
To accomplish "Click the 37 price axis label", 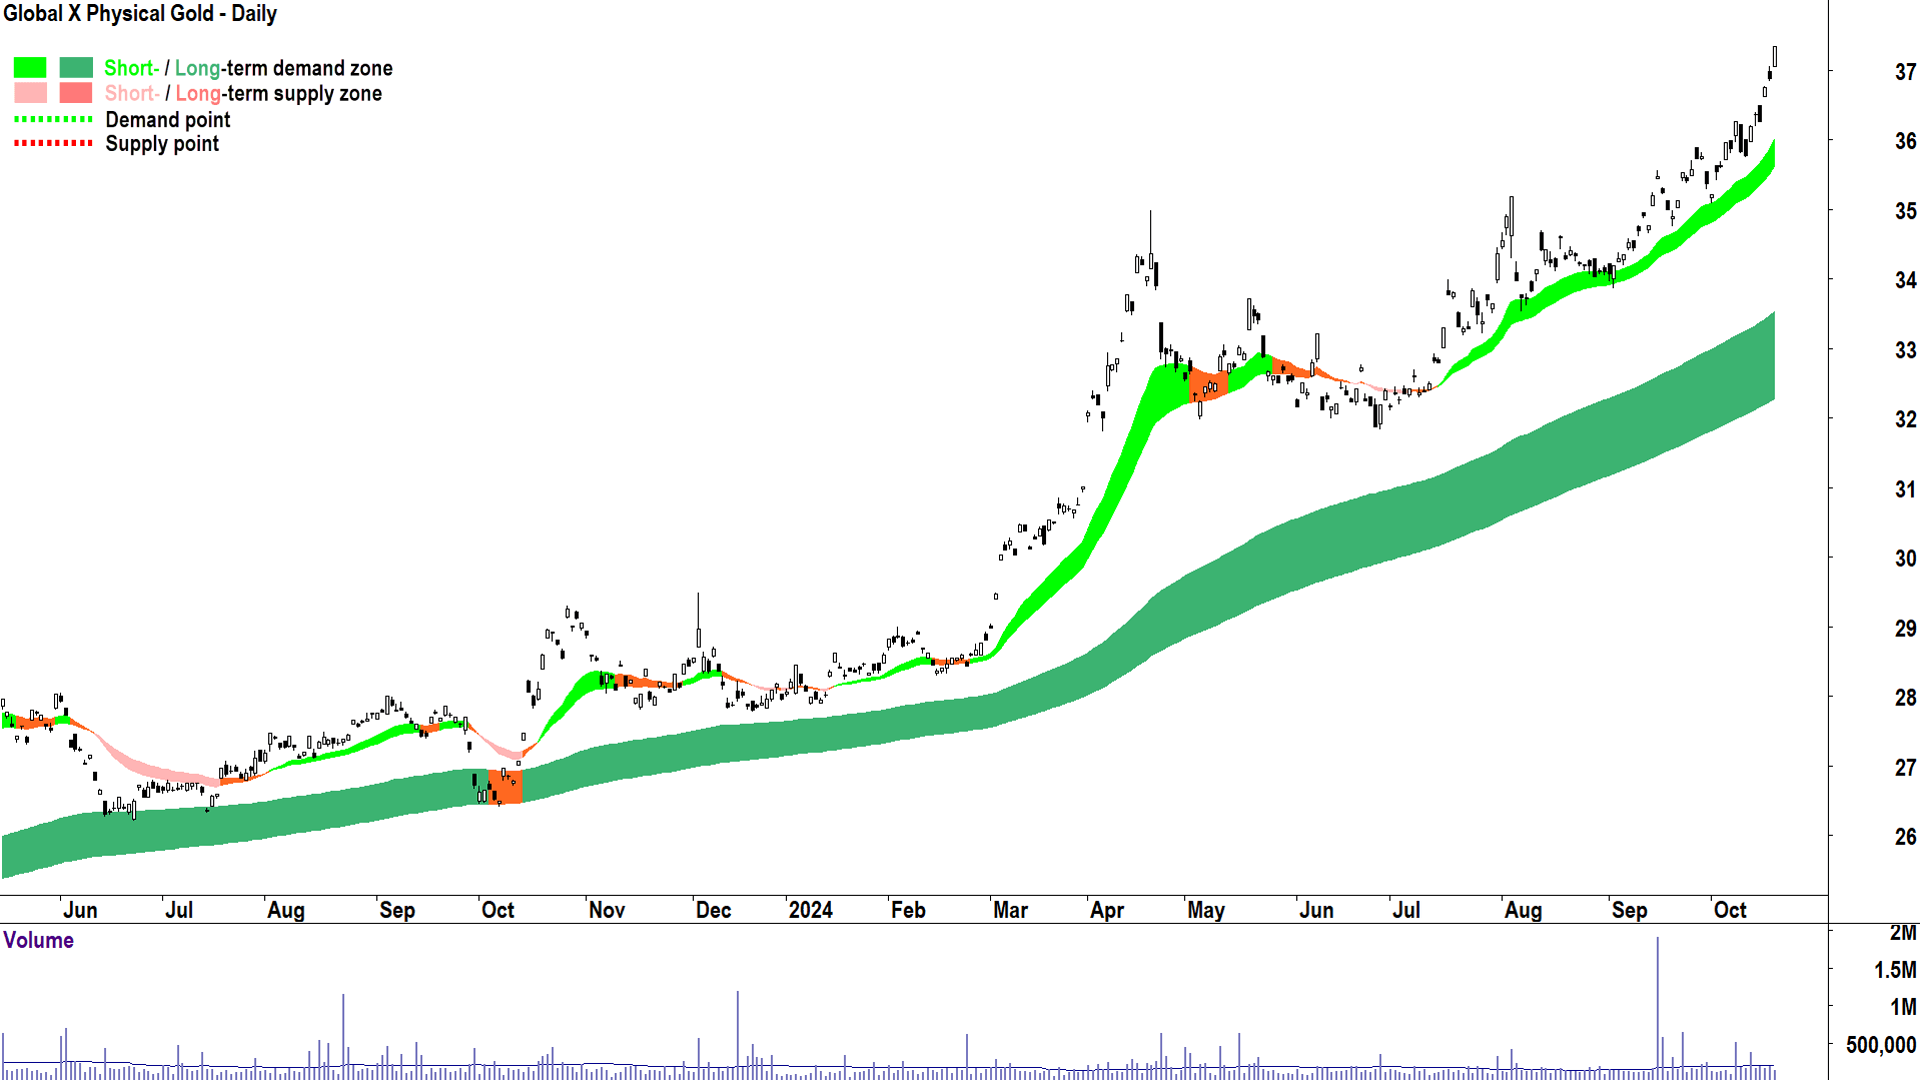I will 1905,72.
